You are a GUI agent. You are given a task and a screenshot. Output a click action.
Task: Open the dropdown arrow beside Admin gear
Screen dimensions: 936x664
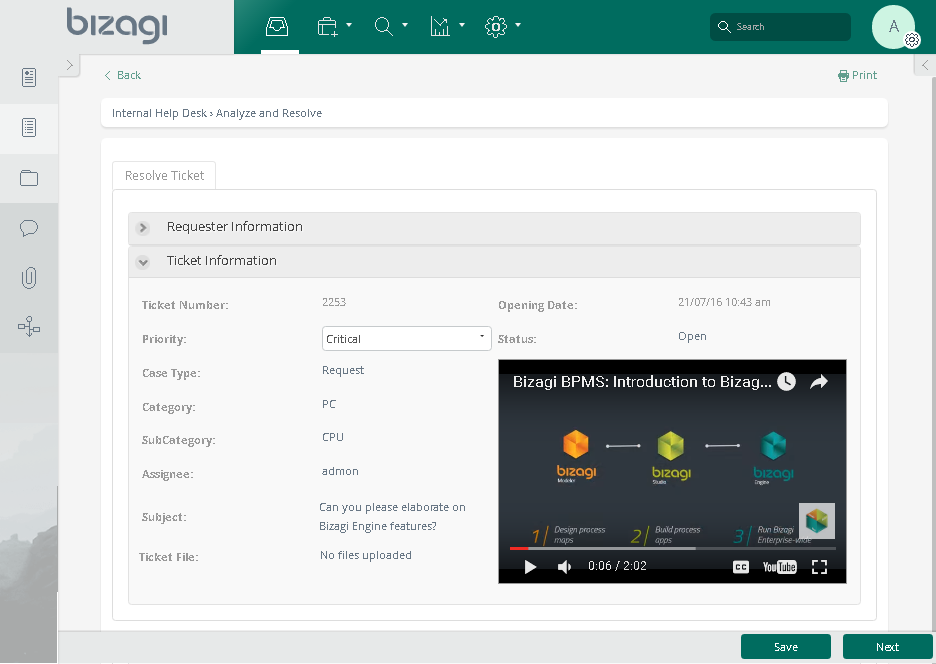click(518, 25)
